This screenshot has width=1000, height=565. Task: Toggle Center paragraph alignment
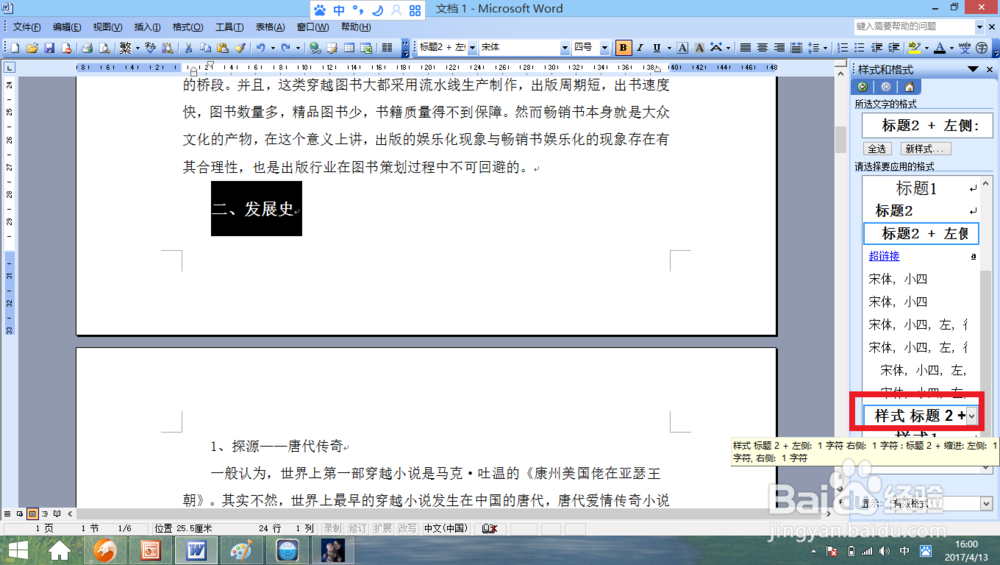click(x=762, y=48)
